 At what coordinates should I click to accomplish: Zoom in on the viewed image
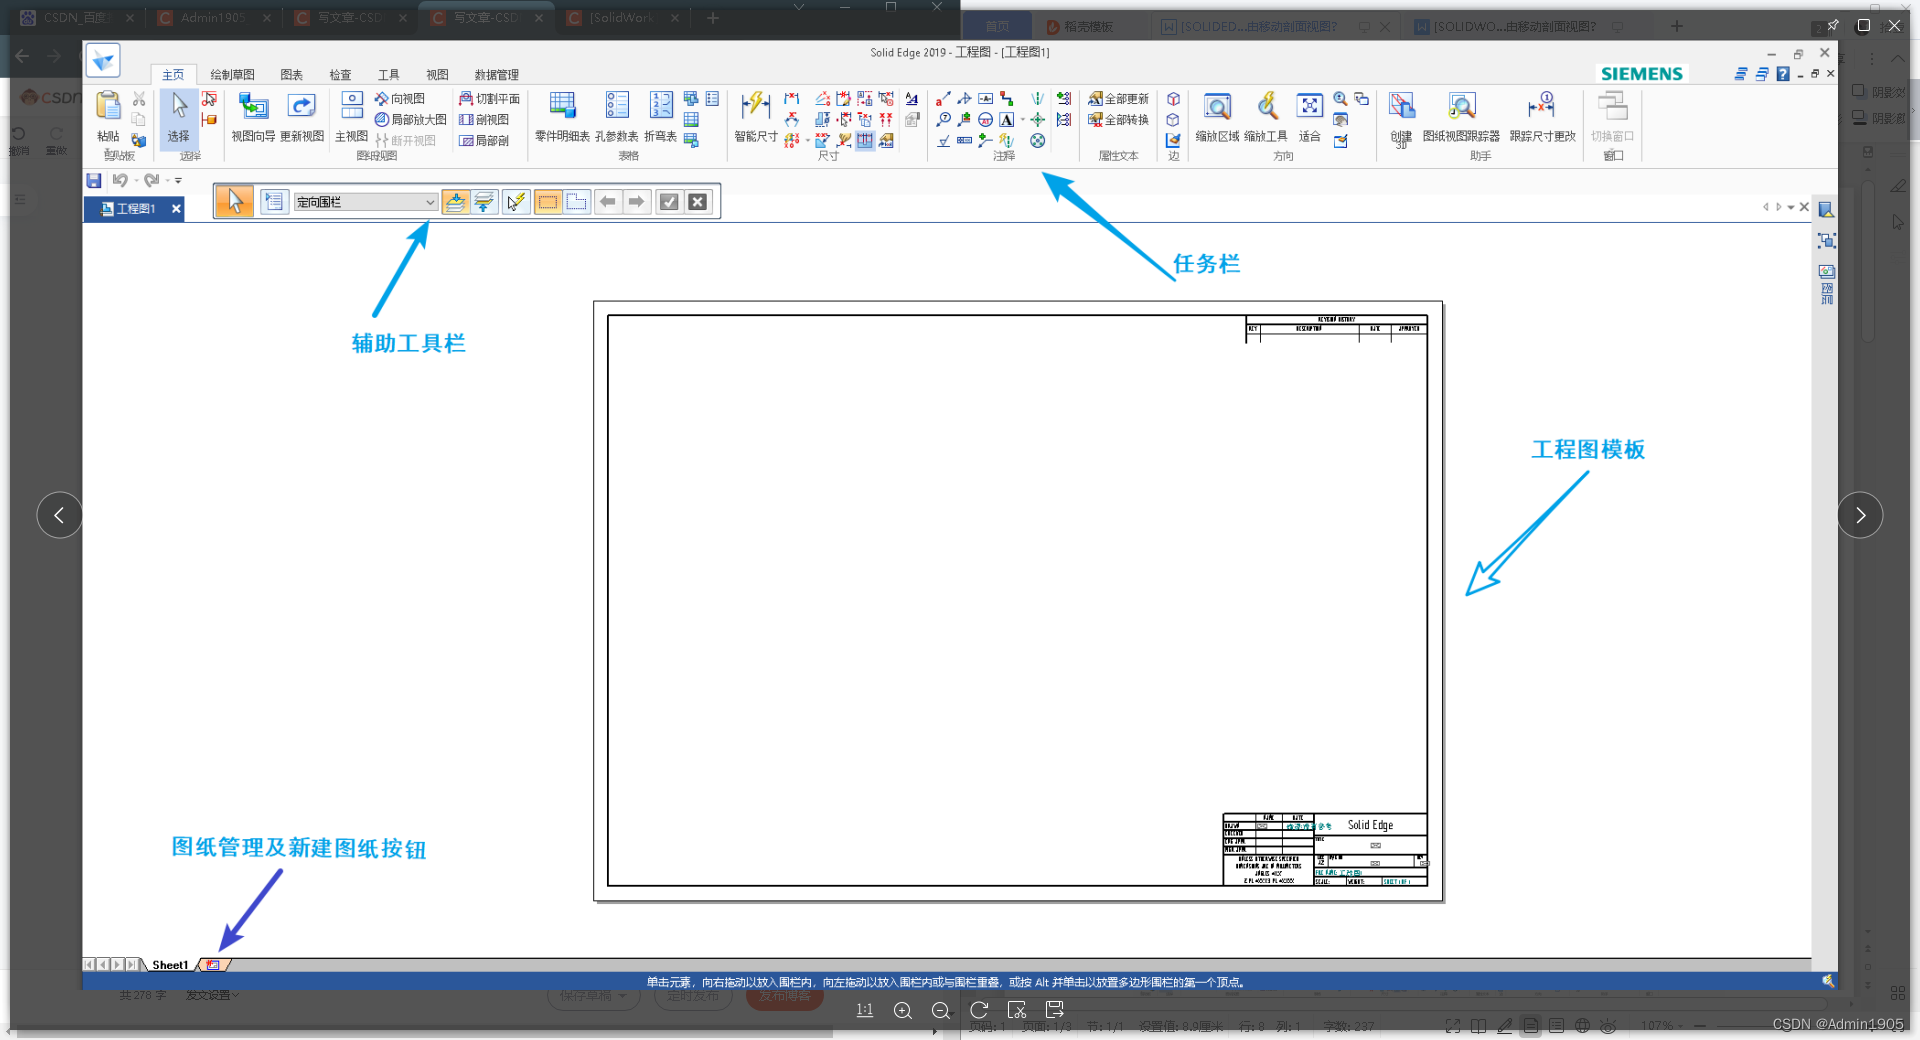902,1010
